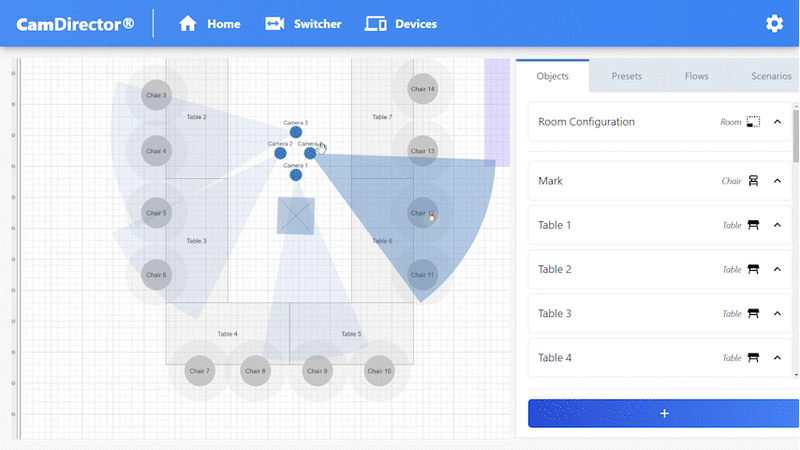Screen dimensions: 800x450
Task: Click the table icon in Table 3 row
Action: coord(753,313)
